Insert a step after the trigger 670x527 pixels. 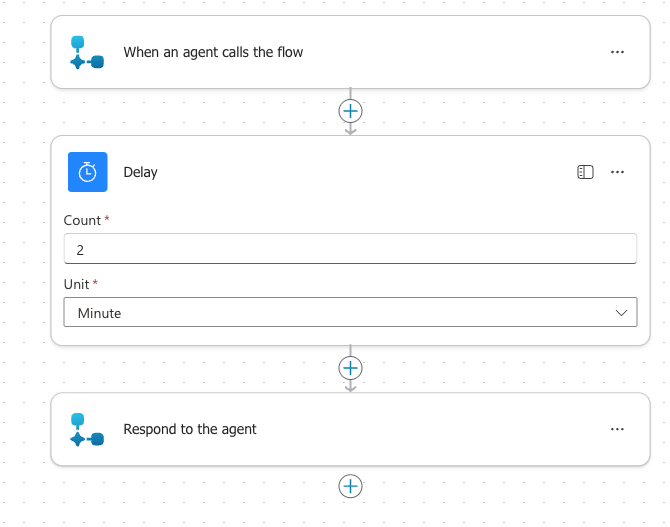coord(350,110)
